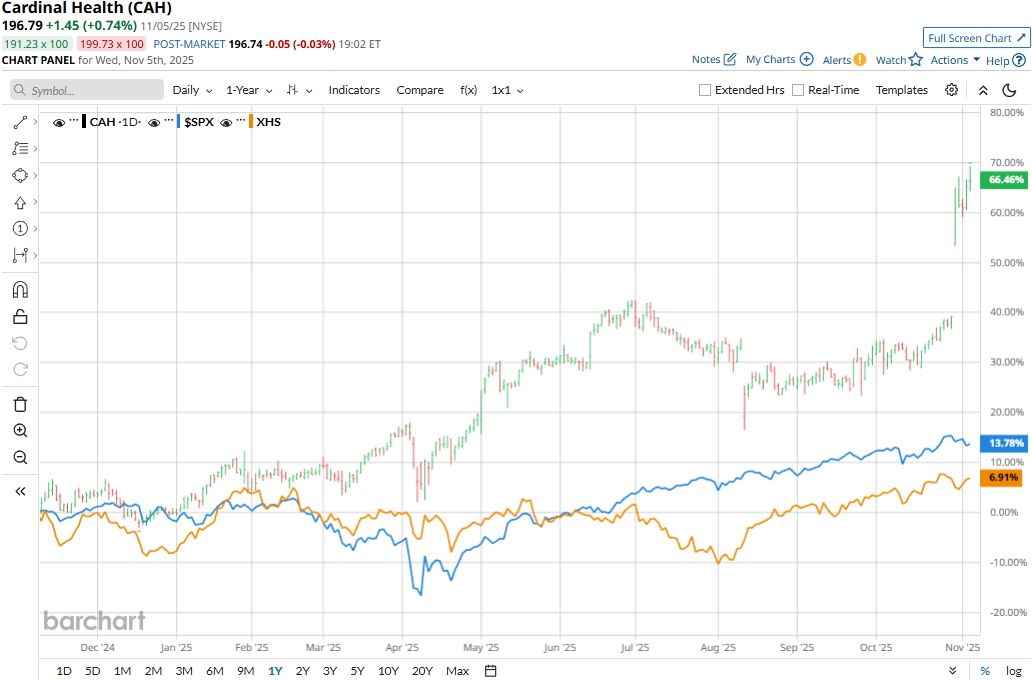Open the Actions dropdown menu
1032x680 pixels.
click(955, 60)
